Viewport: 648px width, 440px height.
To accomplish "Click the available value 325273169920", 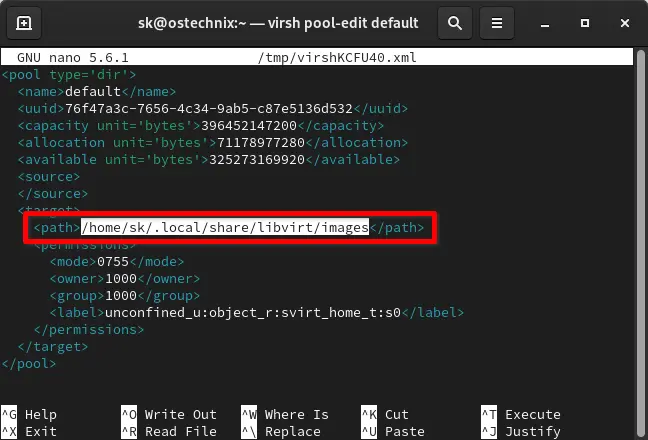I will coord(257,159).
